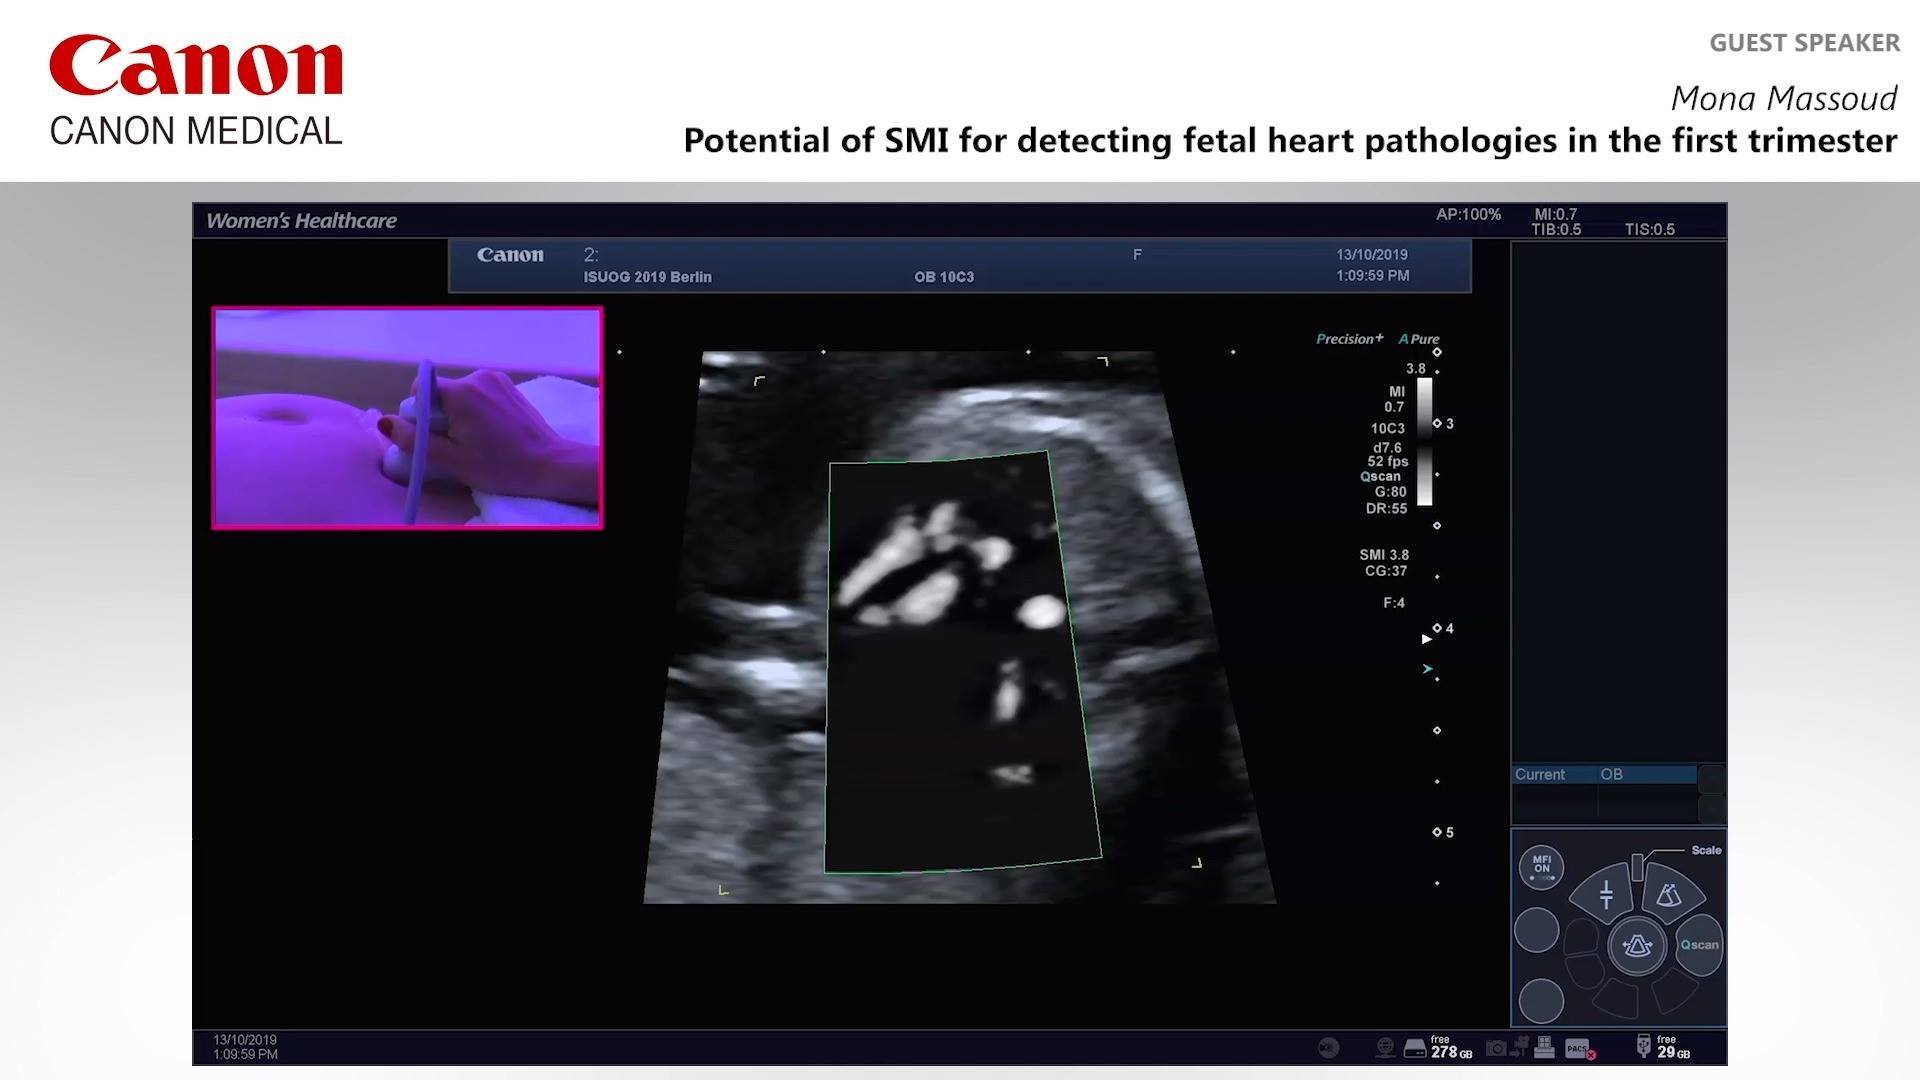The height and width of the screenshot is (1080, 1920).
Task: Click the 'F' sex indicator in header
Action: 1137,255
